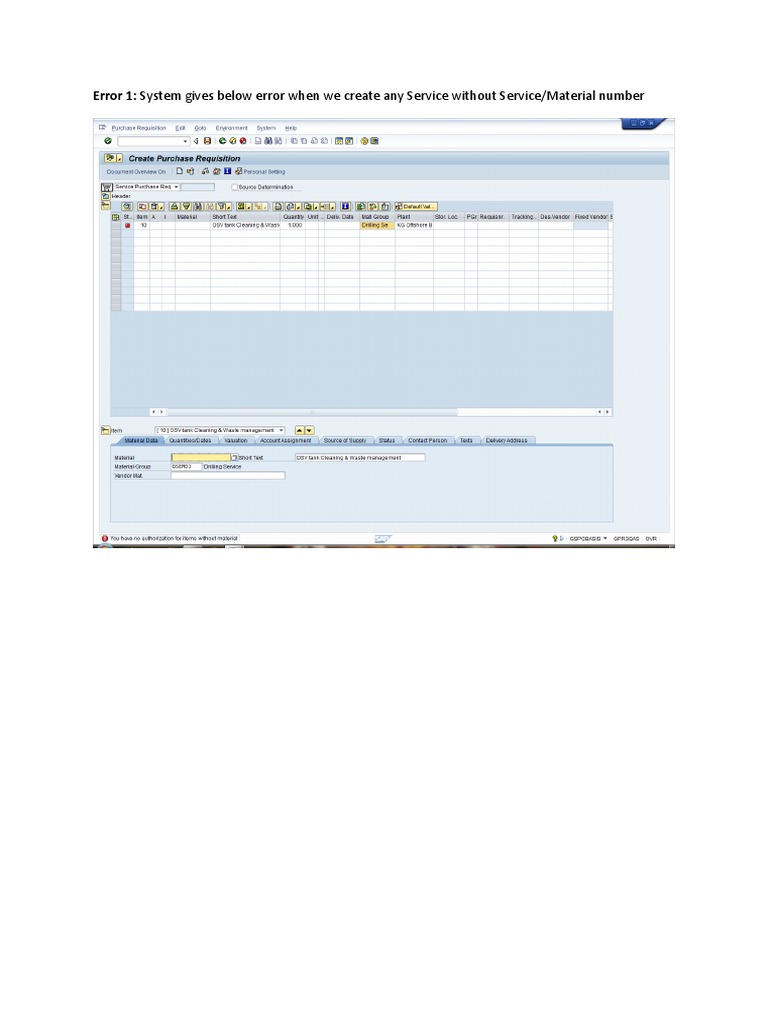Select the Material Data tab
The image size is (768, 1024).
[141, 440]
